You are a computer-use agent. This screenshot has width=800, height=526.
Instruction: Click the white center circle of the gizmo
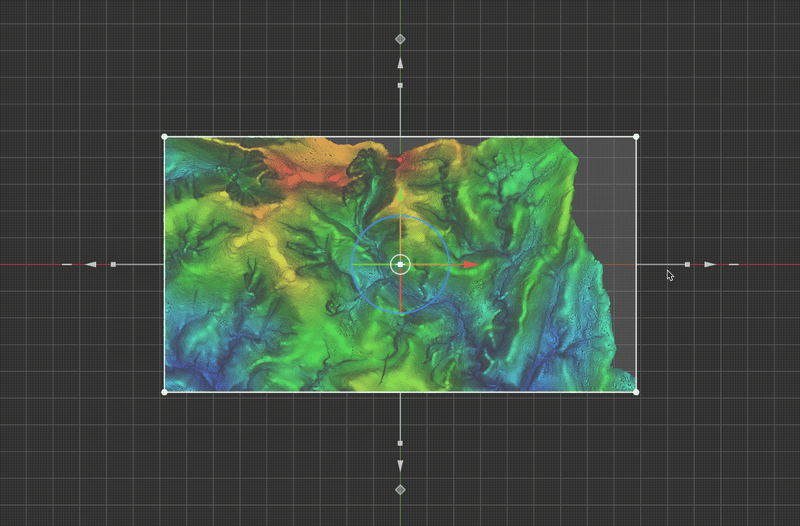(x=400, y=264)
